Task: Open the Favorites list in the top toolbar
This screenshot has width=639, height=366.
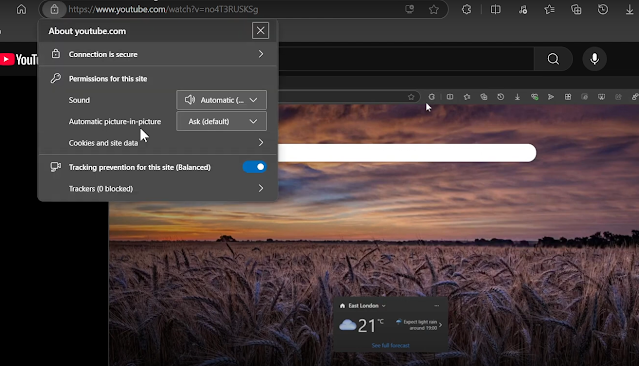Action: coord(549,9)
